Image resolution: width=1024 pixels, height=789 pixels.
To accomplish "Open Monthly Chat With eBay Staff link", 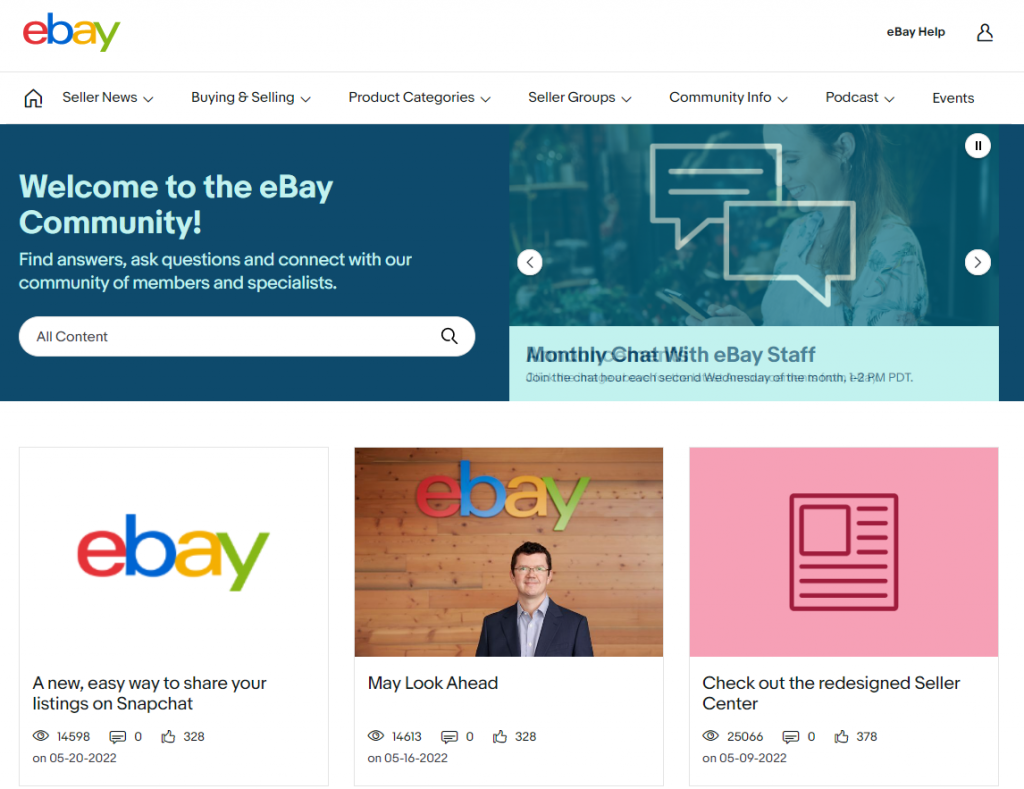I will [x=671, y=355].
